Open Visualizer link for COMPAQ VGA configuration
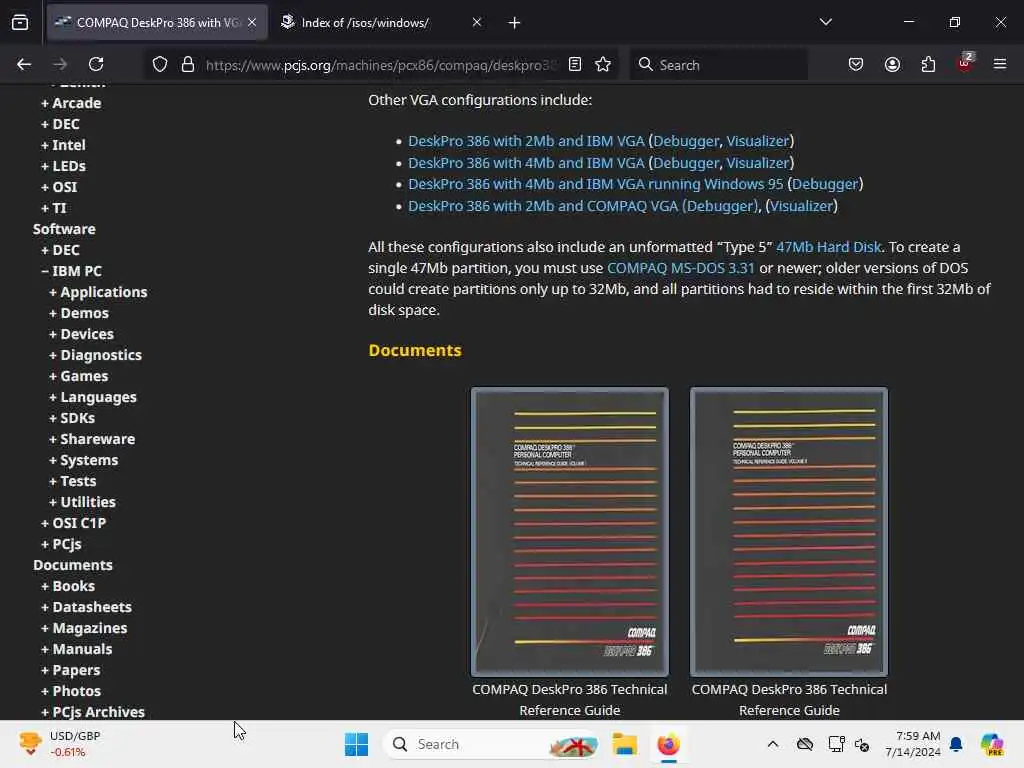 801,206
